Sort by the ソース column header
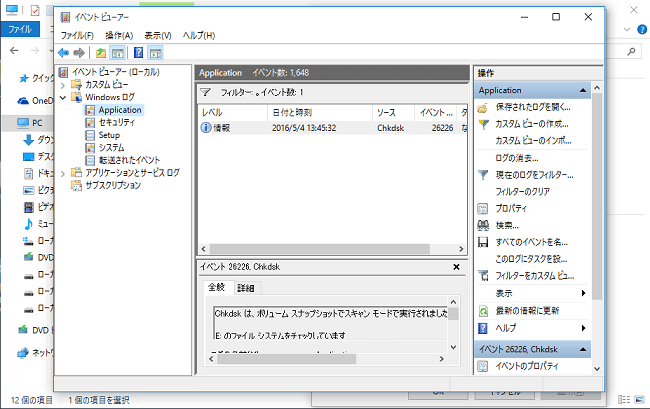 click(x=394, y=112)
